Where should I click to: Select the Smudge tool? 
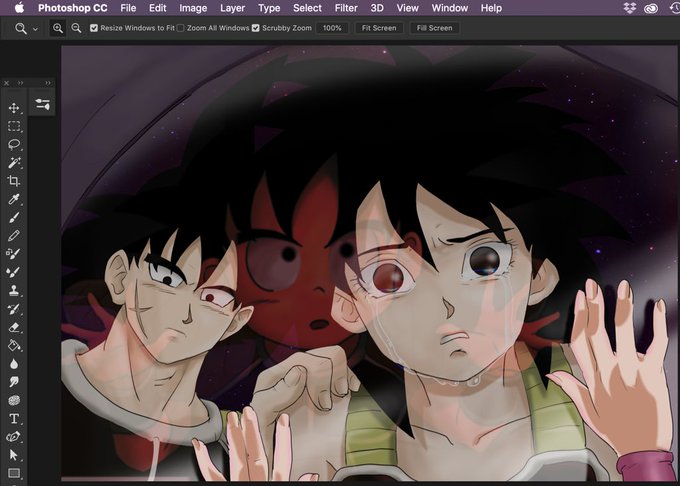point(14,382)
